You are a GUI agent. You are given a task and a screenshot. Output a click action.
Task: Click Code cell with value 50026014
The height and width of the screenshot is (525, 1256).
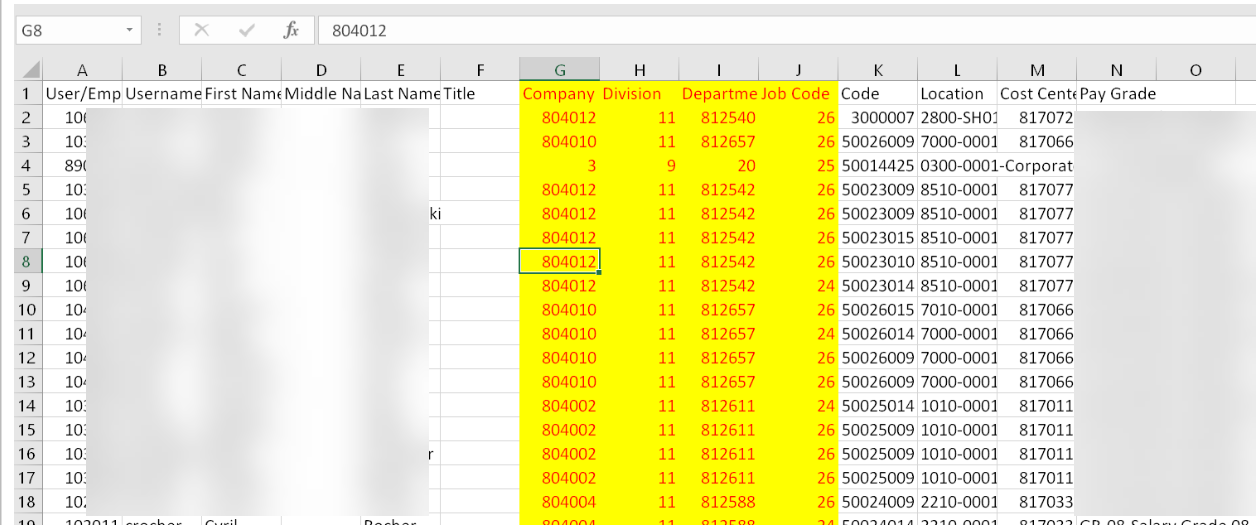(x=877, y=333)
